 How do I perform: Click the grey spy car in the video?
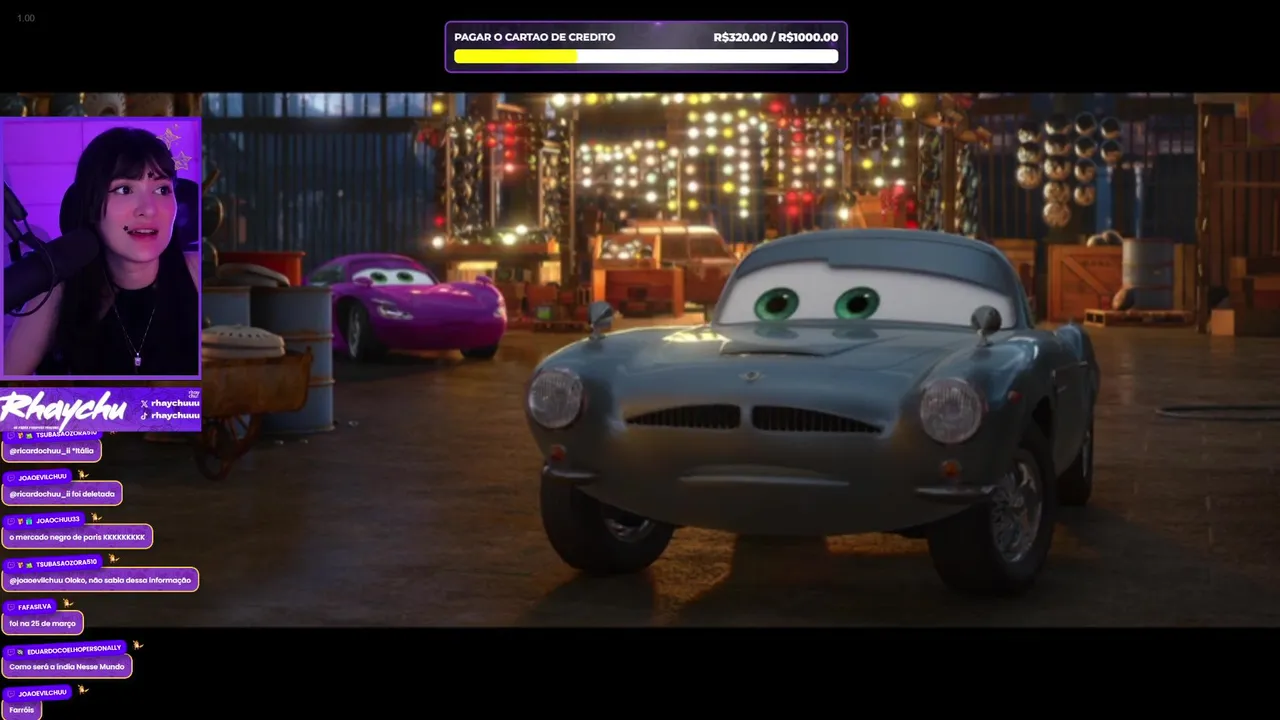pyautogui.click(x=812, y=410)
